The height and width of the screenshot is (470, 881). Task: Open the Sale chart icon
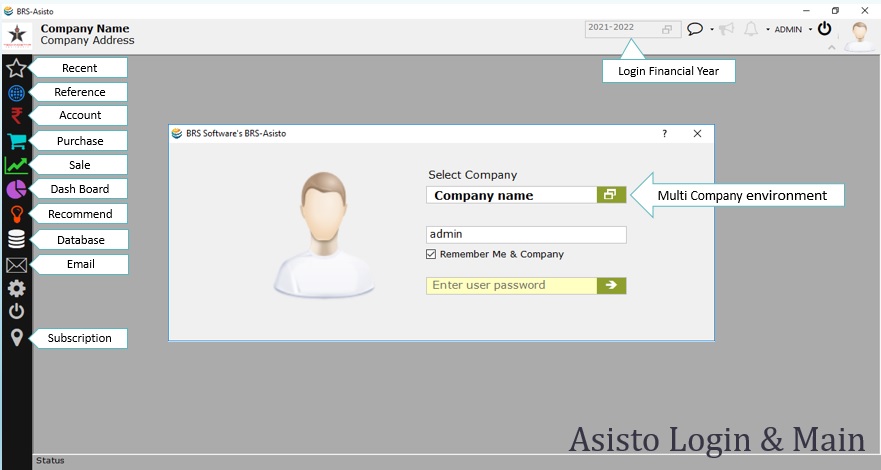coord(16,165)
